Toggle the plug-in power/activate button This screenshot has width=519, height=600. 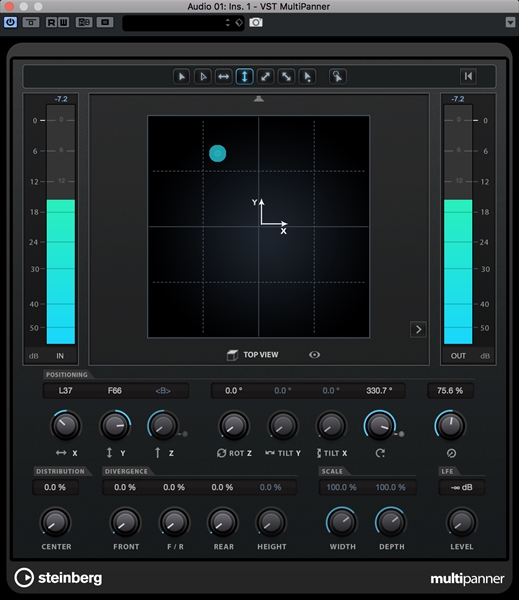pos(10,22)
